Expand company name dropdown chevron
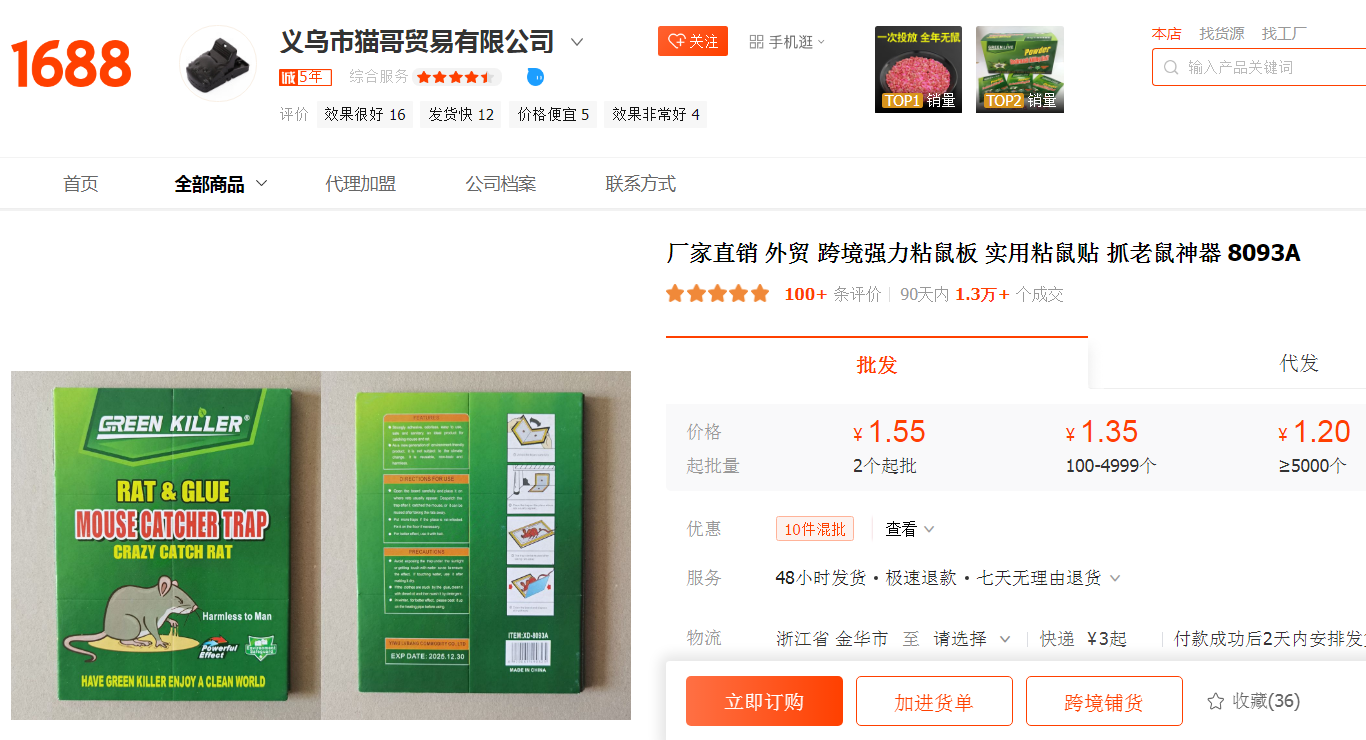 pyautogui.click(x=577, y=42)
